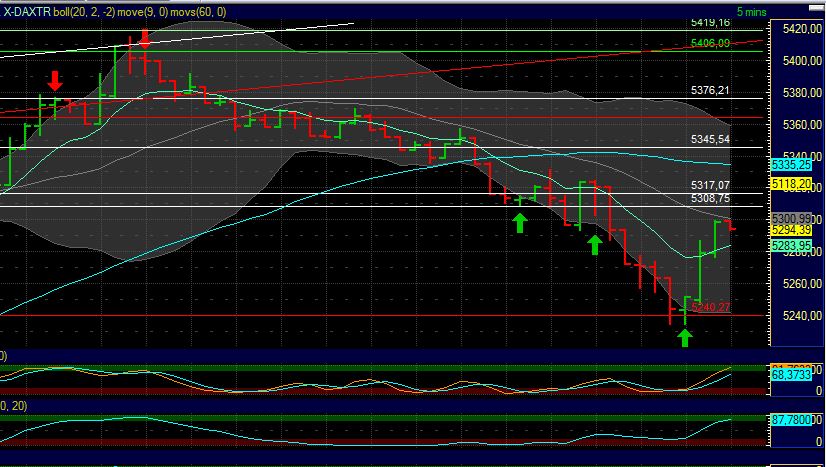The width and height of the screenshot is (826, 467).
Task: Click the green up arrow below 5240 low
Action: (685, 337)
